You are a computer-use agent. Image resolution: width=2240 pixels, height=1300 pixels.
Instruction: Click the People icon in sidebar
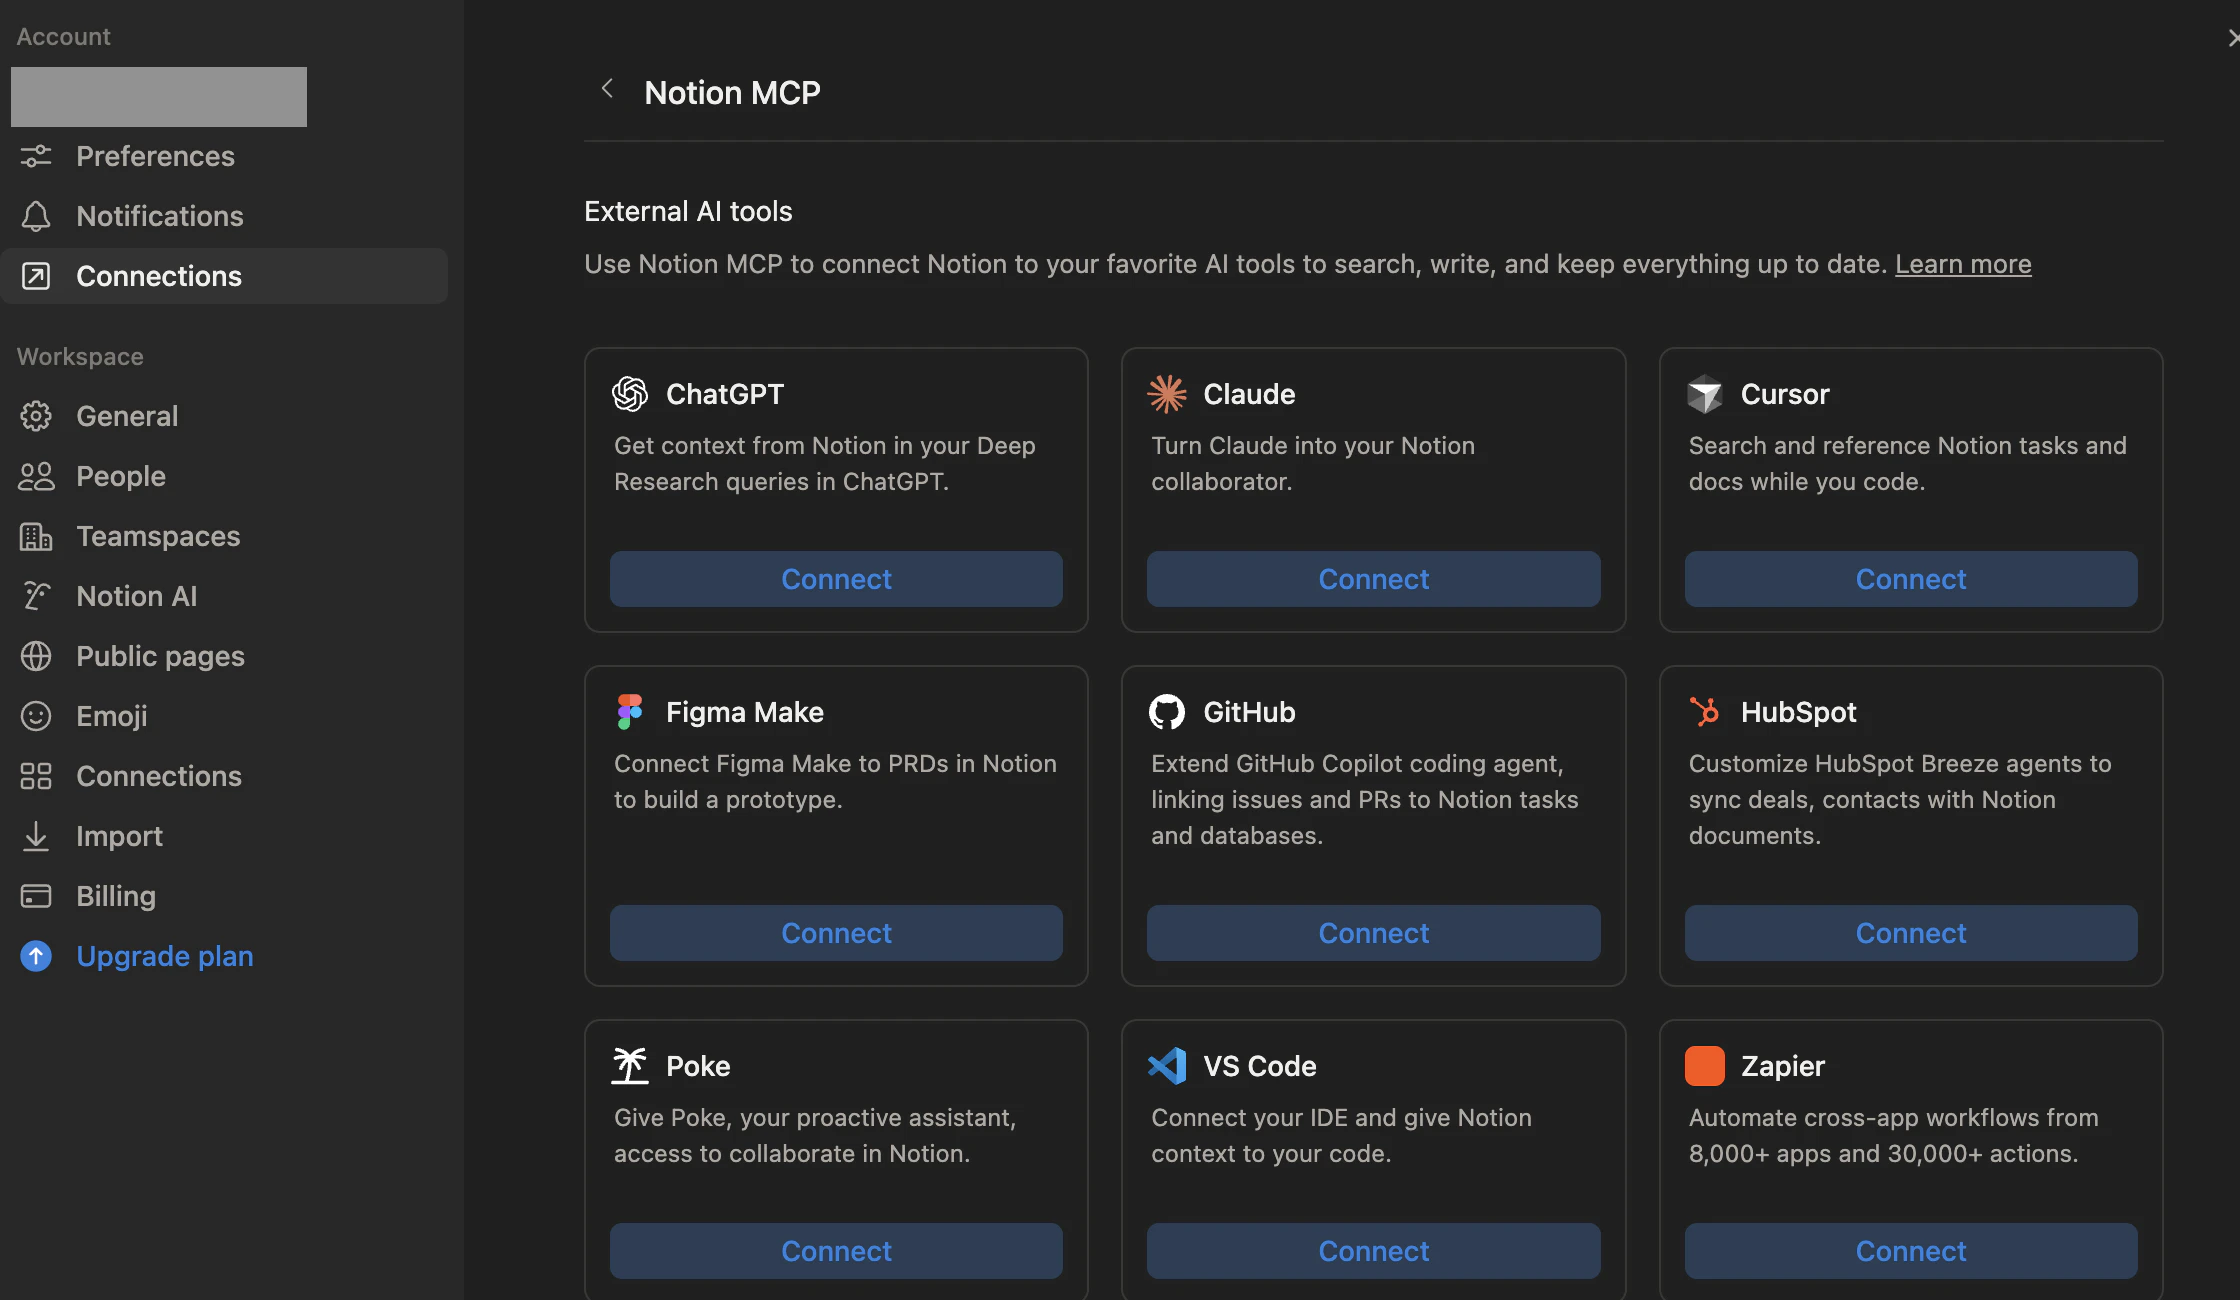[x=36, y=476]
